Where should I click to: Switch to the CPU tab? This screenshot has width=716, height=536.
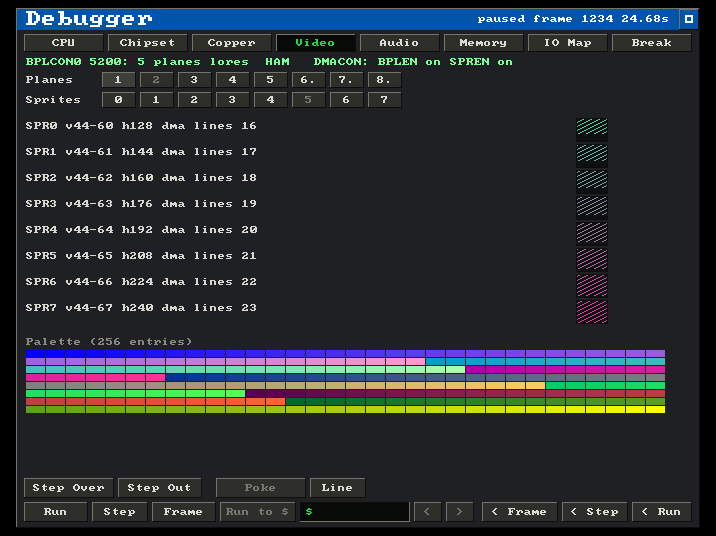pos(63,43)
